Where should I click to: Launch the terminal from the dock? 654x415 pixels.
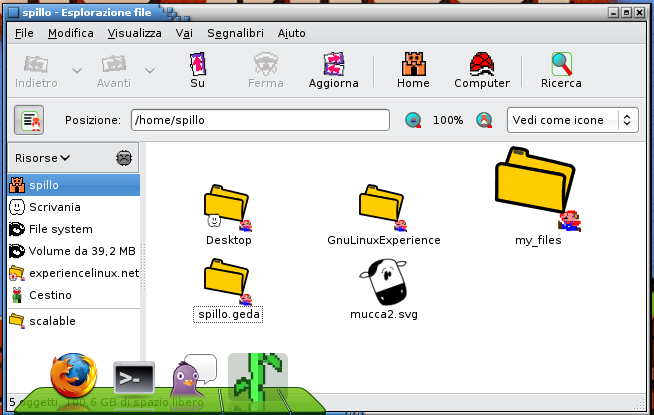[134, 377]
